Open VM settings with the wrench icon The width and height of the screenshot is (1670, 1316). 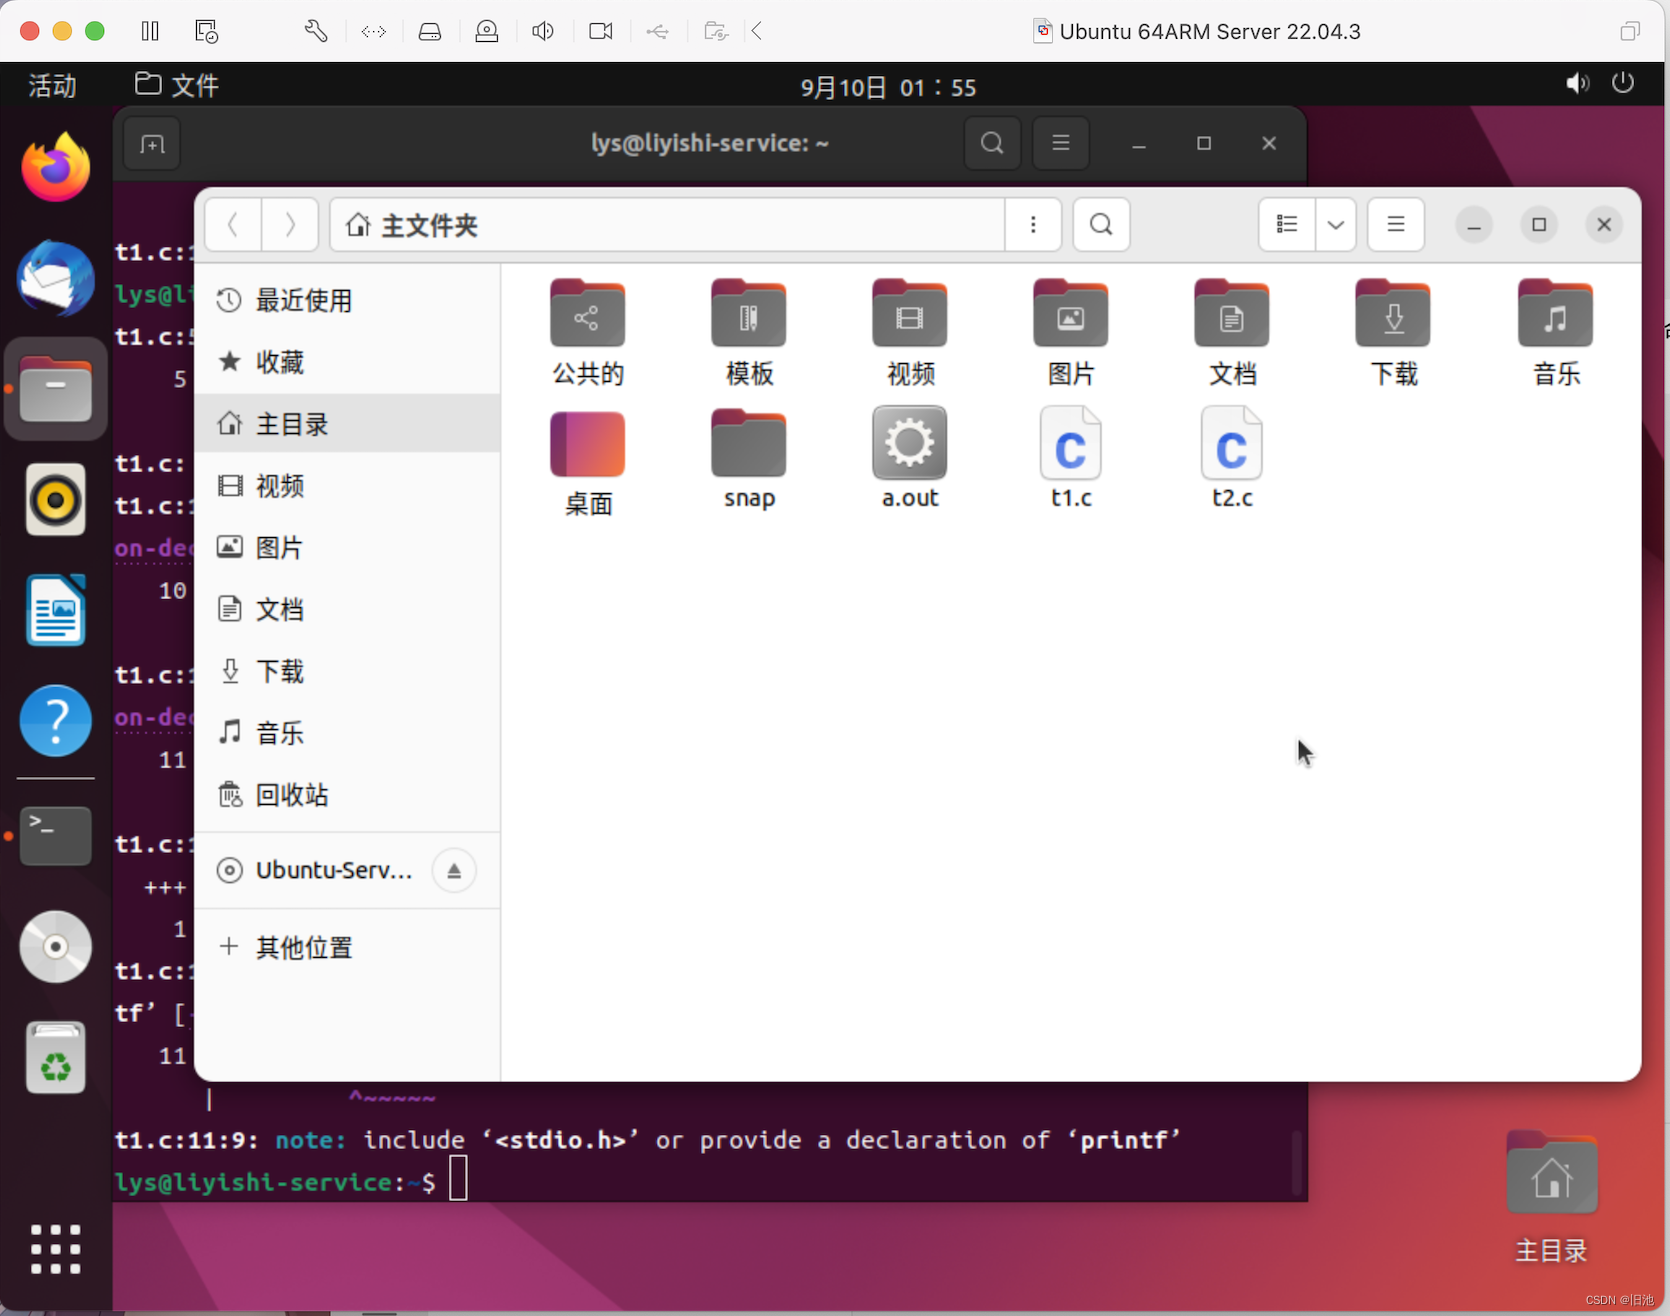[x=316, y=30]
